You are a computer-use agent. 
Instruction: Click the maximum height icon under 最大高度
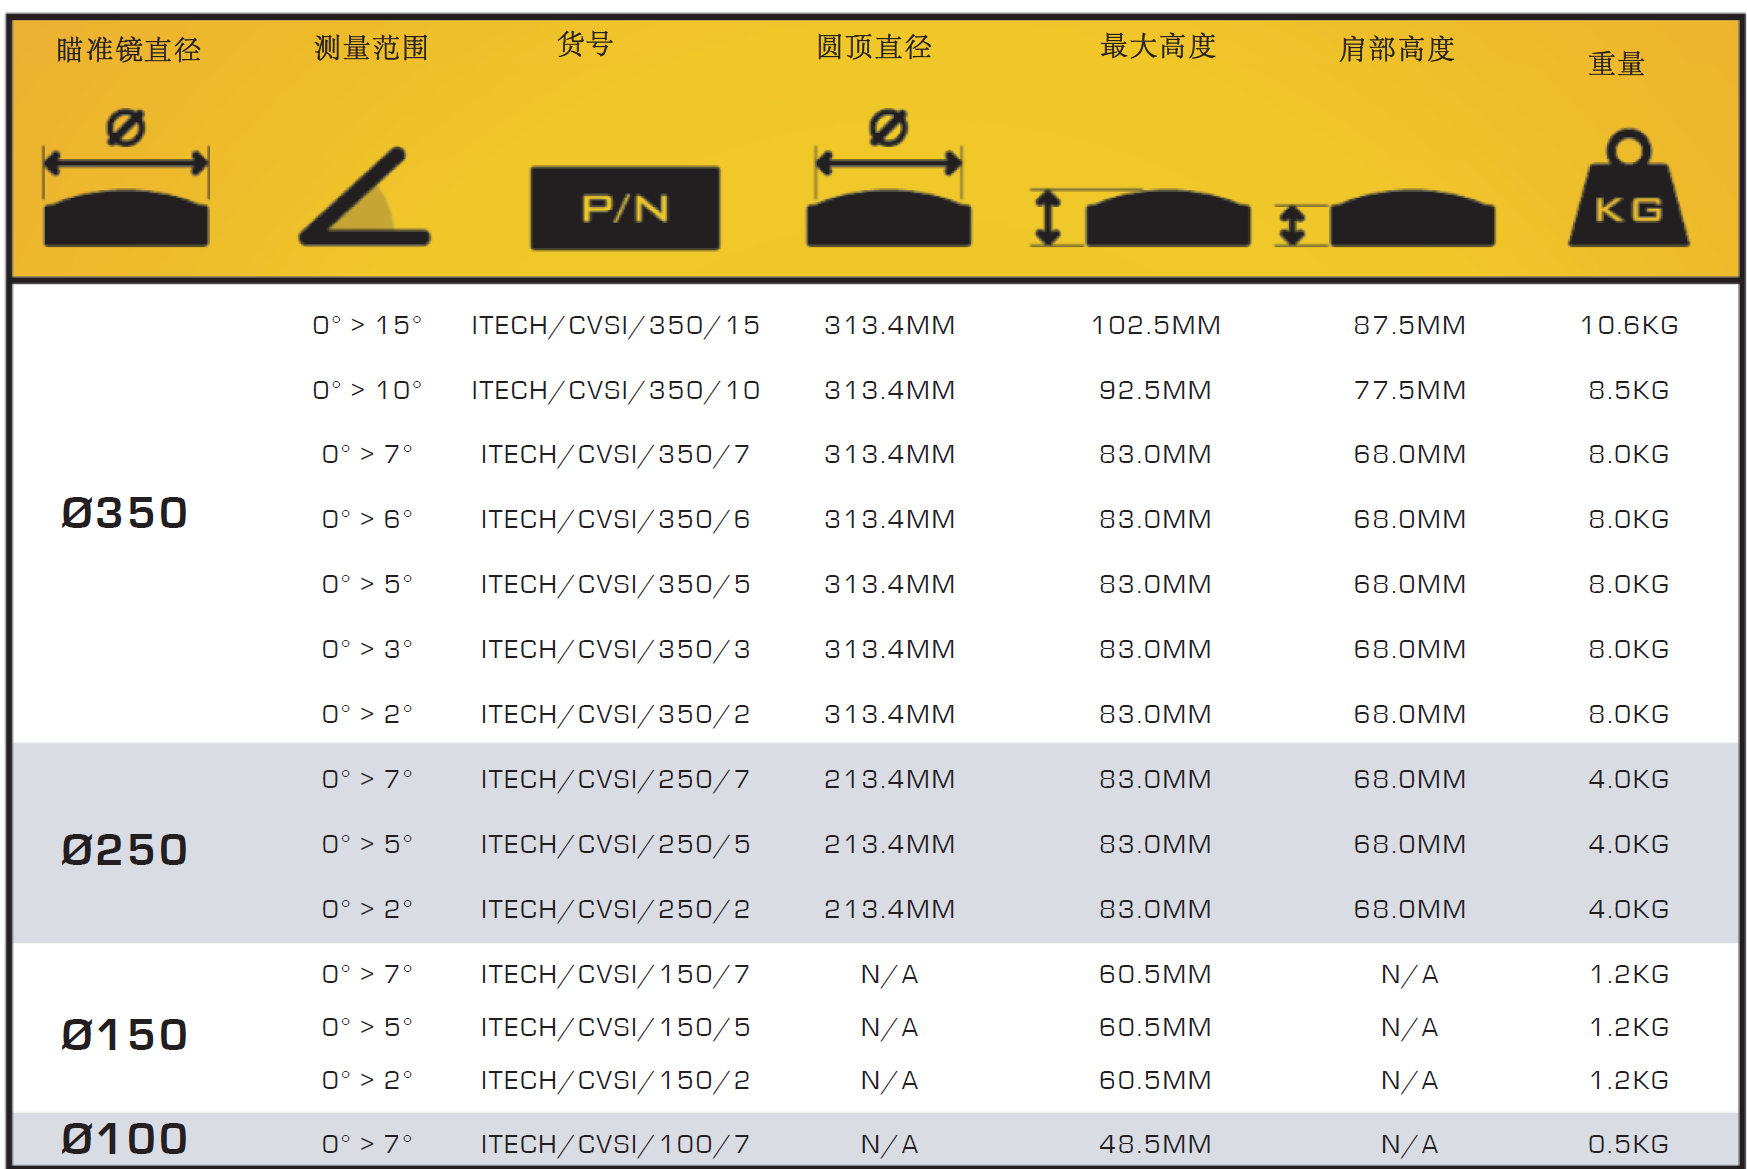(x=1141, y=217)
